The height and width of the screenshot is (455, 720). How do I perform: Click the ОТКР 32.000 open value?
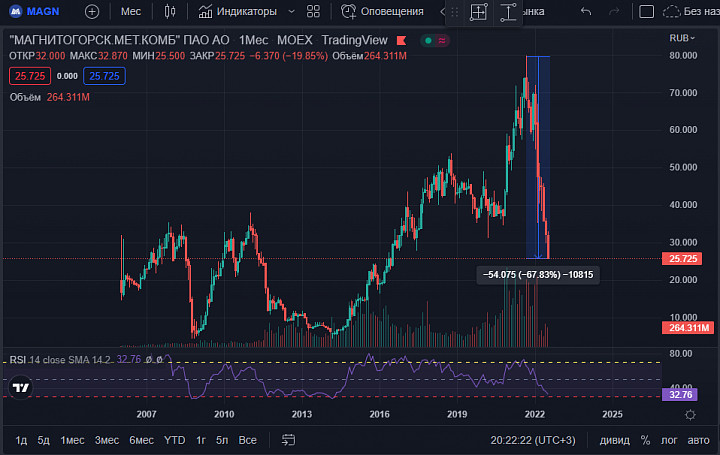37,56
